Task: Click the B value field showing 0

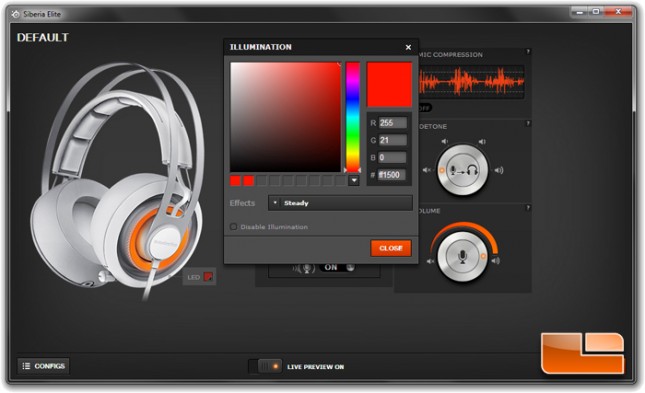Action: tap(392, 158)
